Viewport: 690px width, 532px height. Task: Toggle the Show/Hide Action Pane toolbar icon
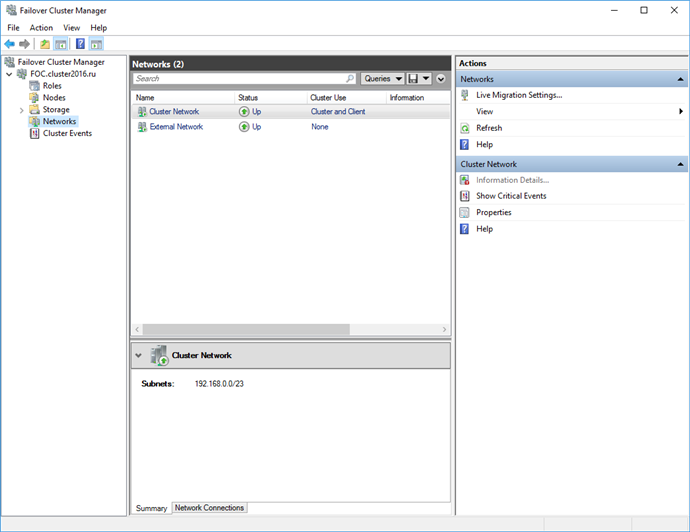96,44
